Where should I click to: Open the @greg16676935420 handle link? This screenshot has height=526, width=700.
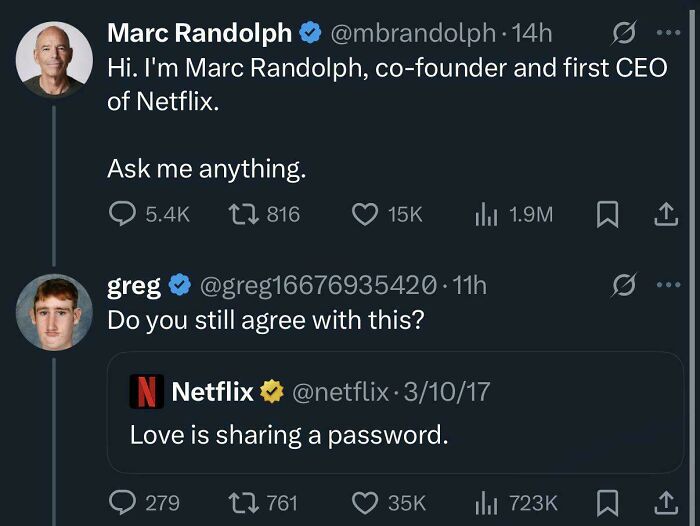pyautogui.click(x=318, y=286)
